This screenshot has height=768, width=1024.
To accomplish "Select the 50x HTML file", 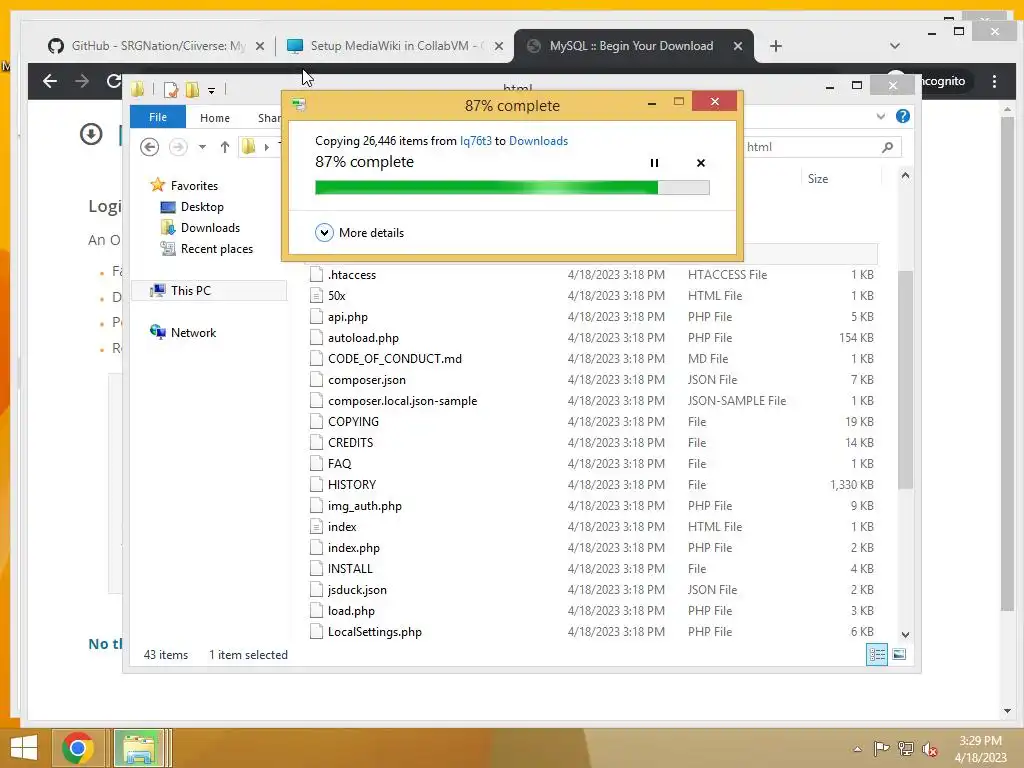I will click(x=336, y=296).
